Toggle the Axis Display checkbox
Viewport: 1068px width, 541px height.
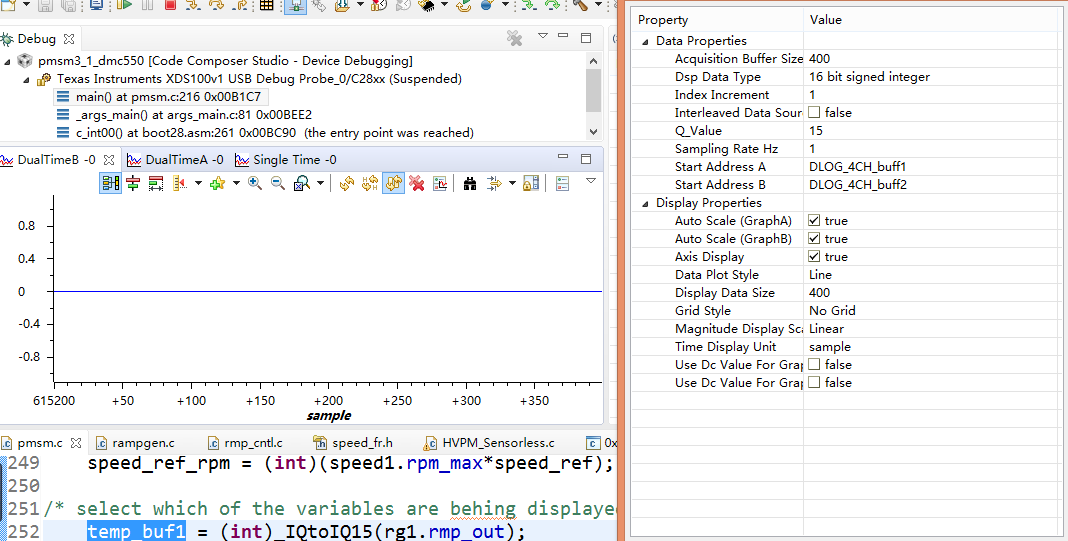tap(814, 257)
